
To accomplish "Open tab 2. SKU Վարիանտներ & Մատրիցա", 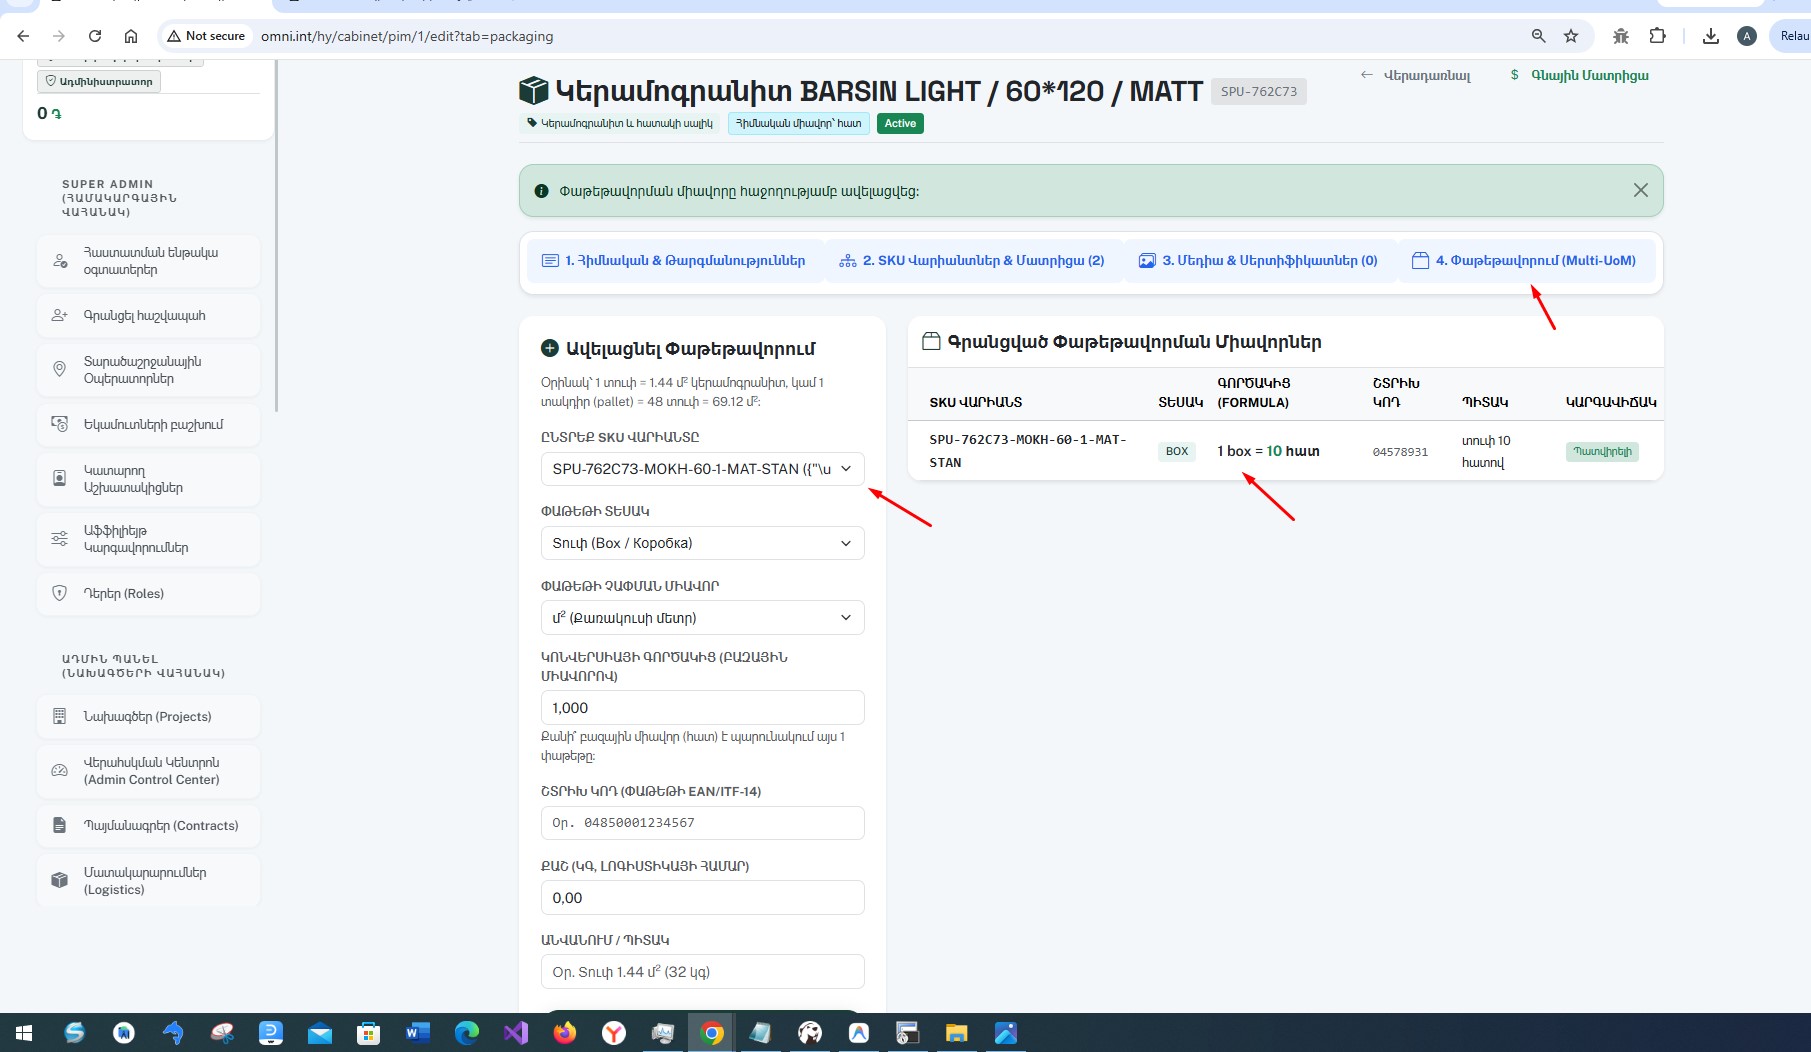I will 973,260.
